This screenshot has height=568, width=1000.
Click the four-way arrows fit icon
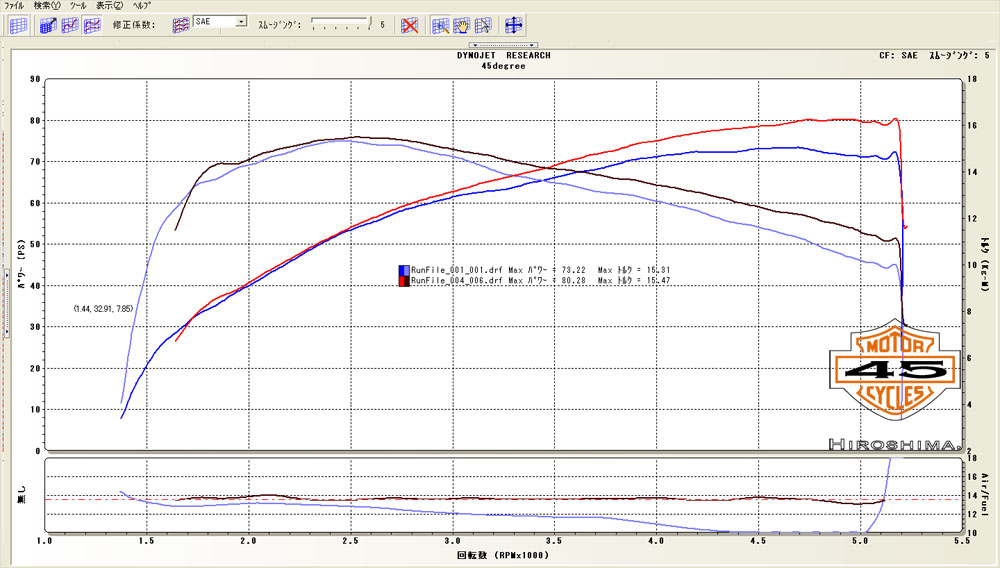514,25
